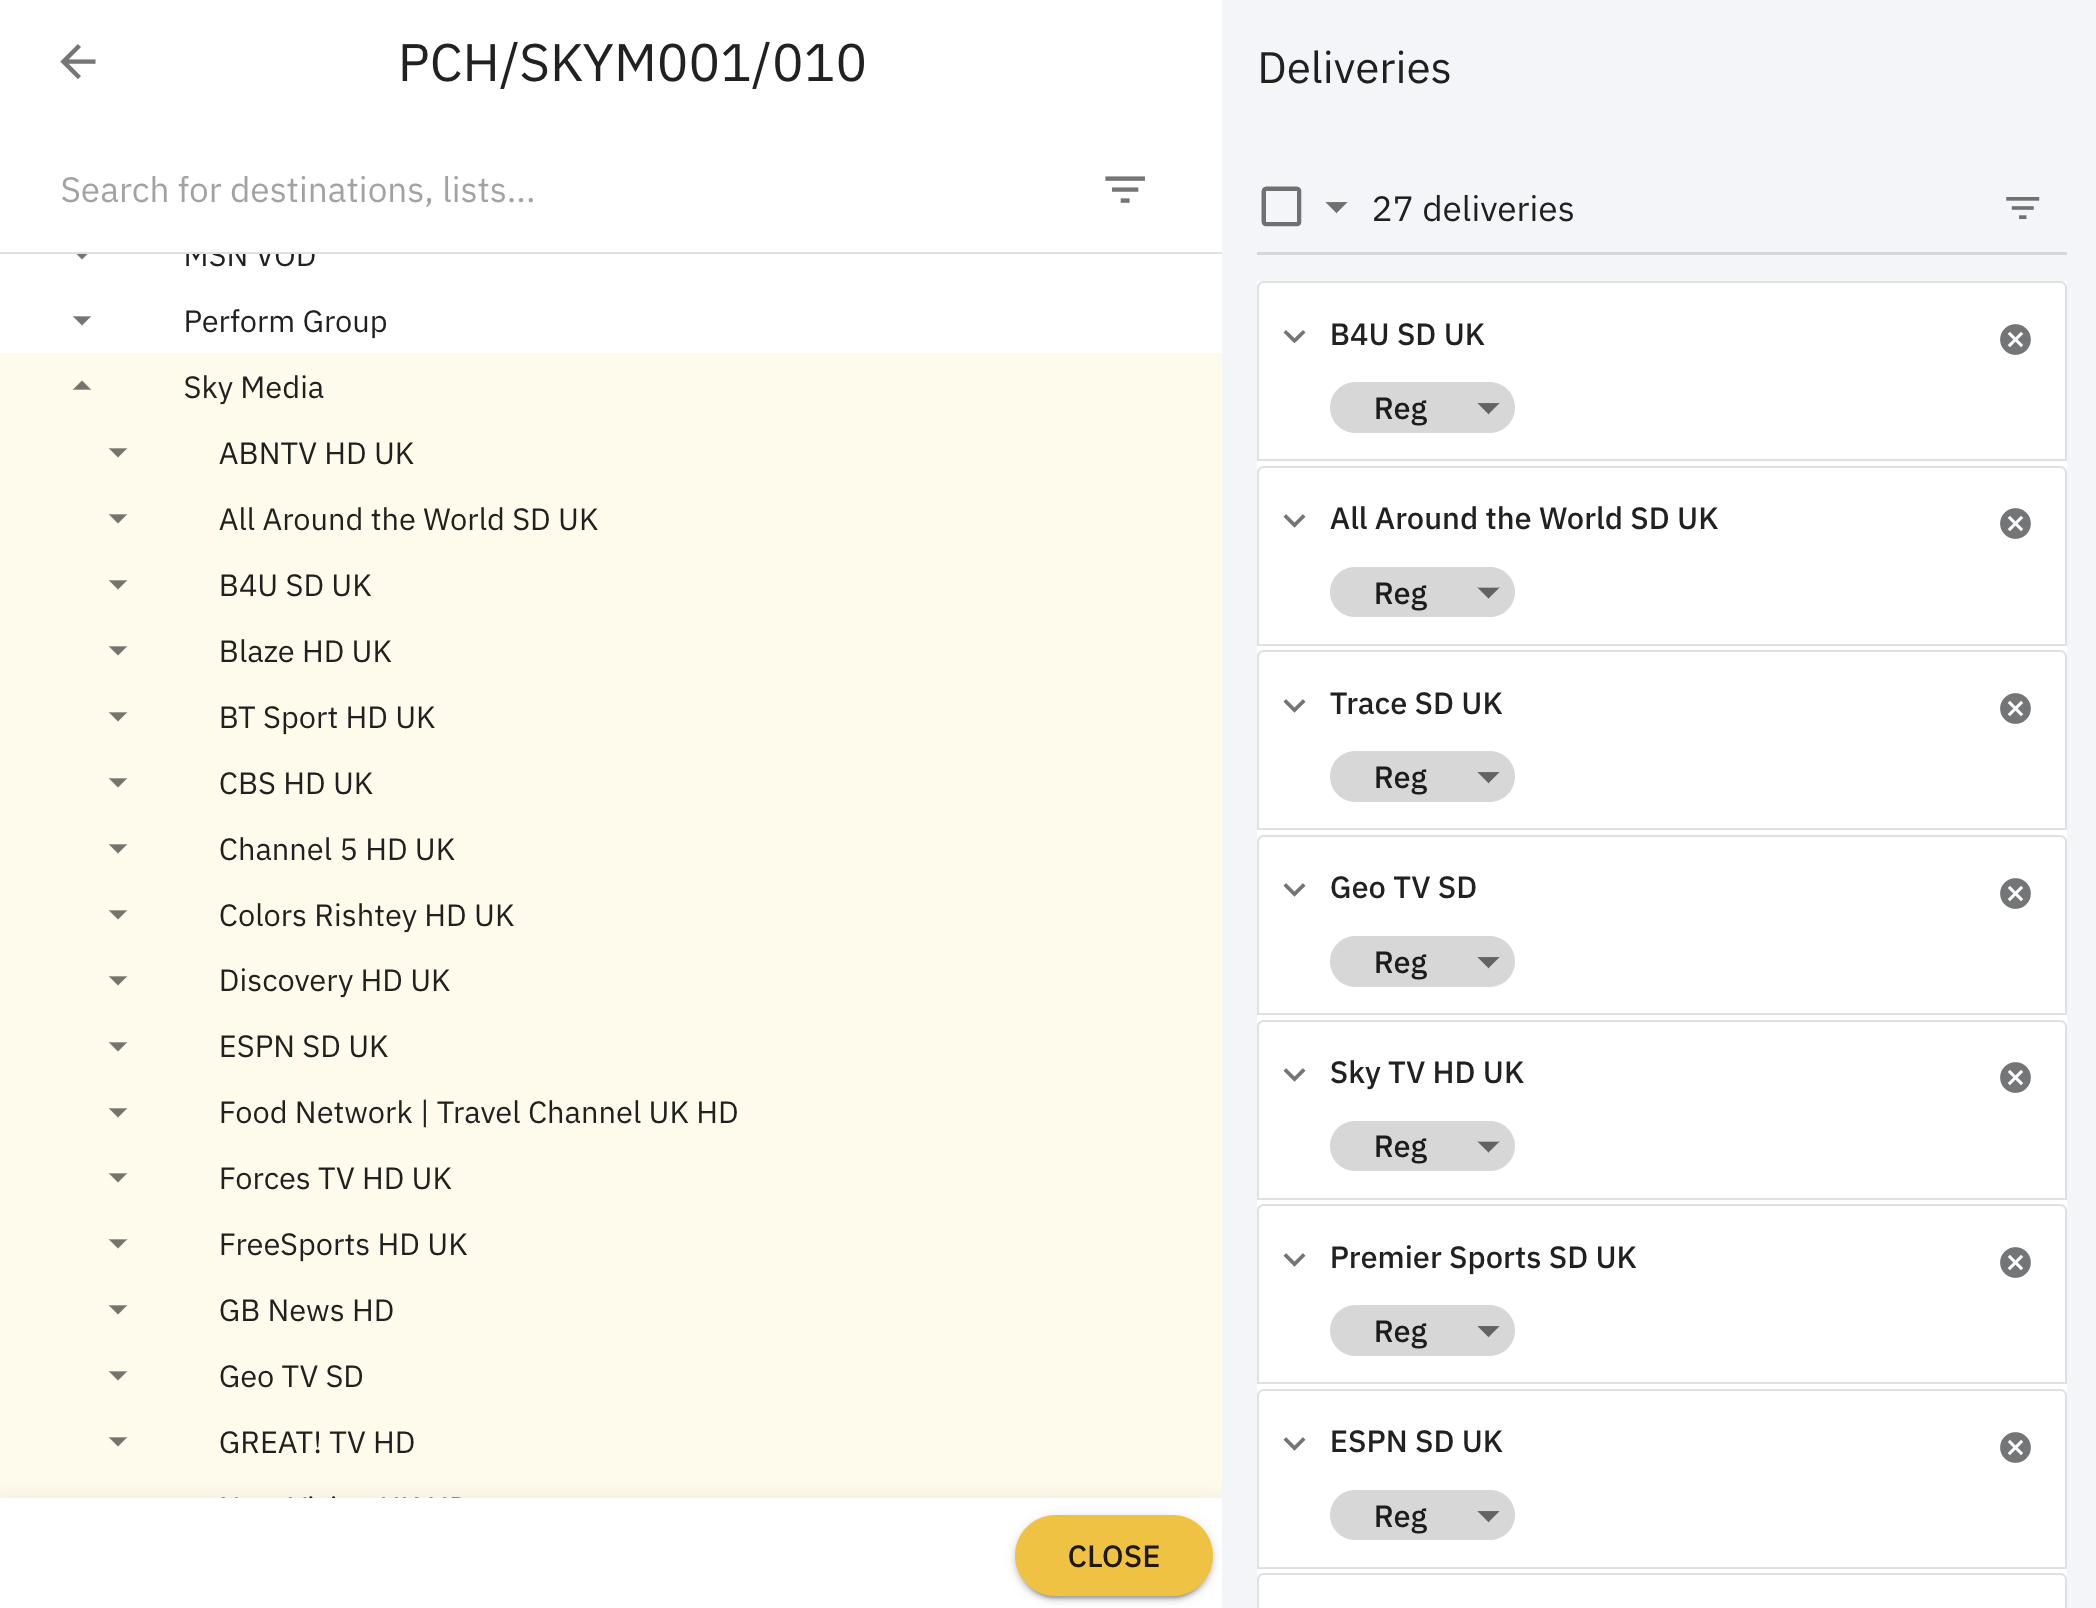Viewport: 2096px width, 1608px height.
Task: Remove the B4U SD UK delivery
Action: point(2015,339)
